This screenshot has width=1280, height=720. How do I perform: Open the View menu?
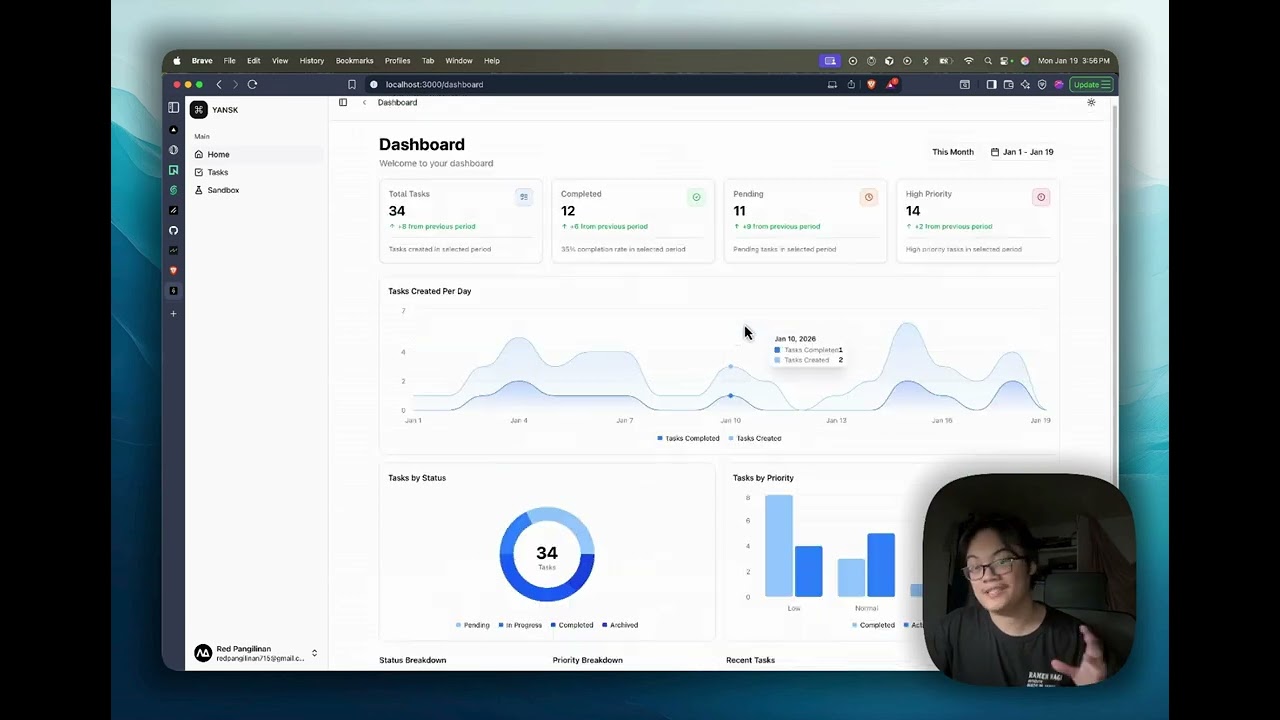coord(280,61)
